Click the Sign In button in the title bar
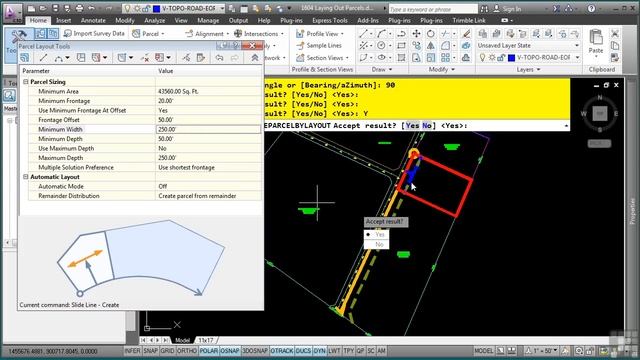640x360 pixels. click(507, 8)
